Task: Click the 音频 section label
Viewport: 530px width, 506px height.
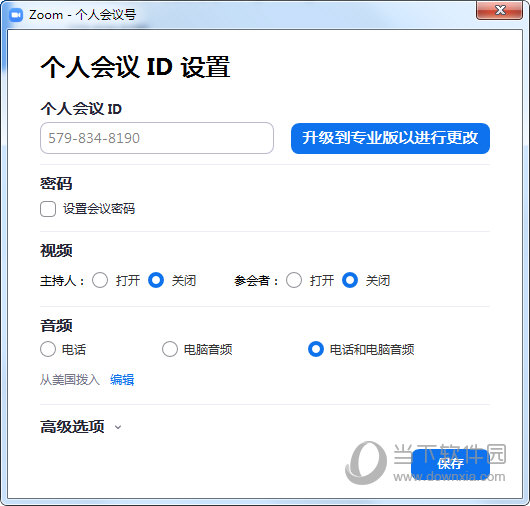Action: point(56,326)
